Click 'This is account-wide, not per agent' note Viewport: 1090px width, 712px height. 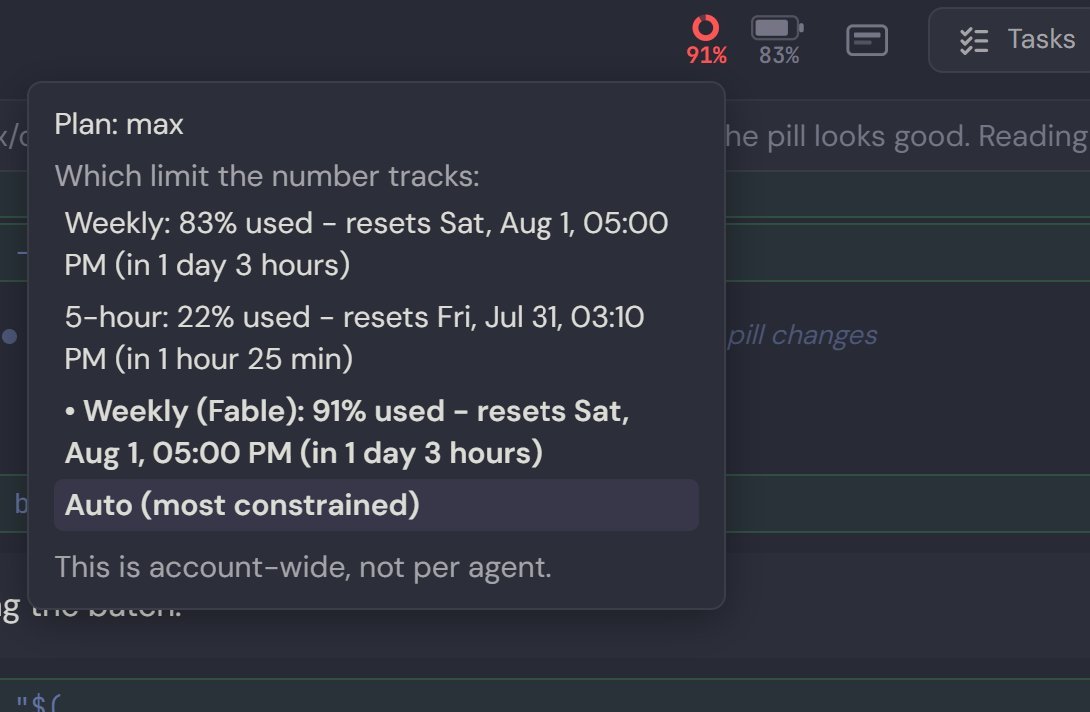point(303,567)
